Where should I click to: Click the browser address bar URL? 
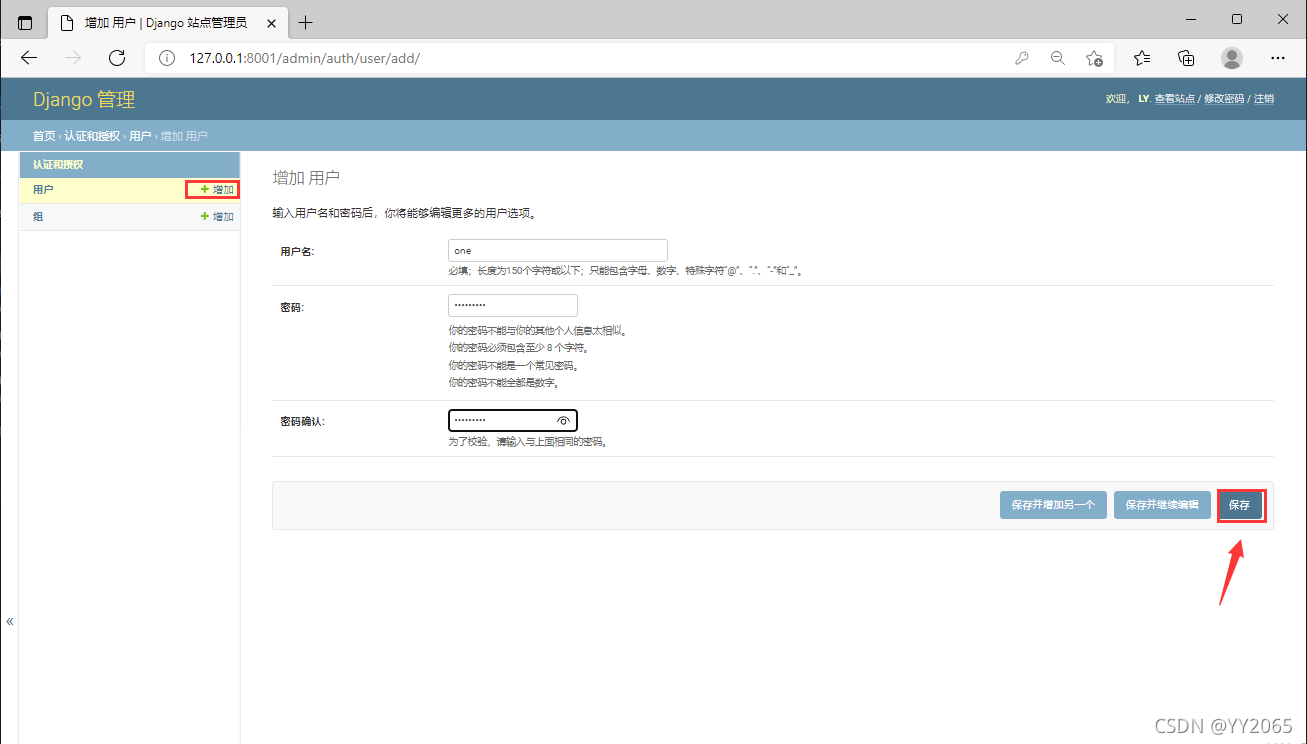click(304, 58)
